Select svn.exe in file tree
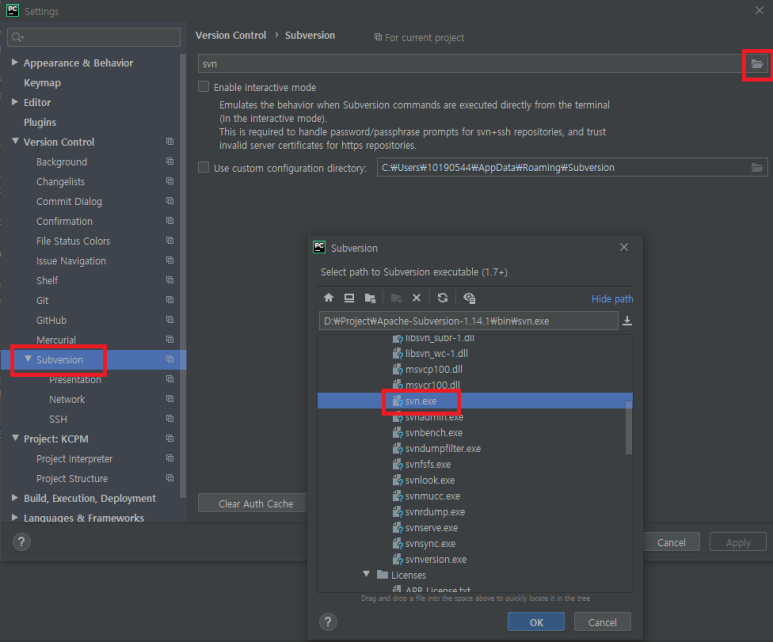This screenshot has height=642, width=773. [x=421, y=401]
